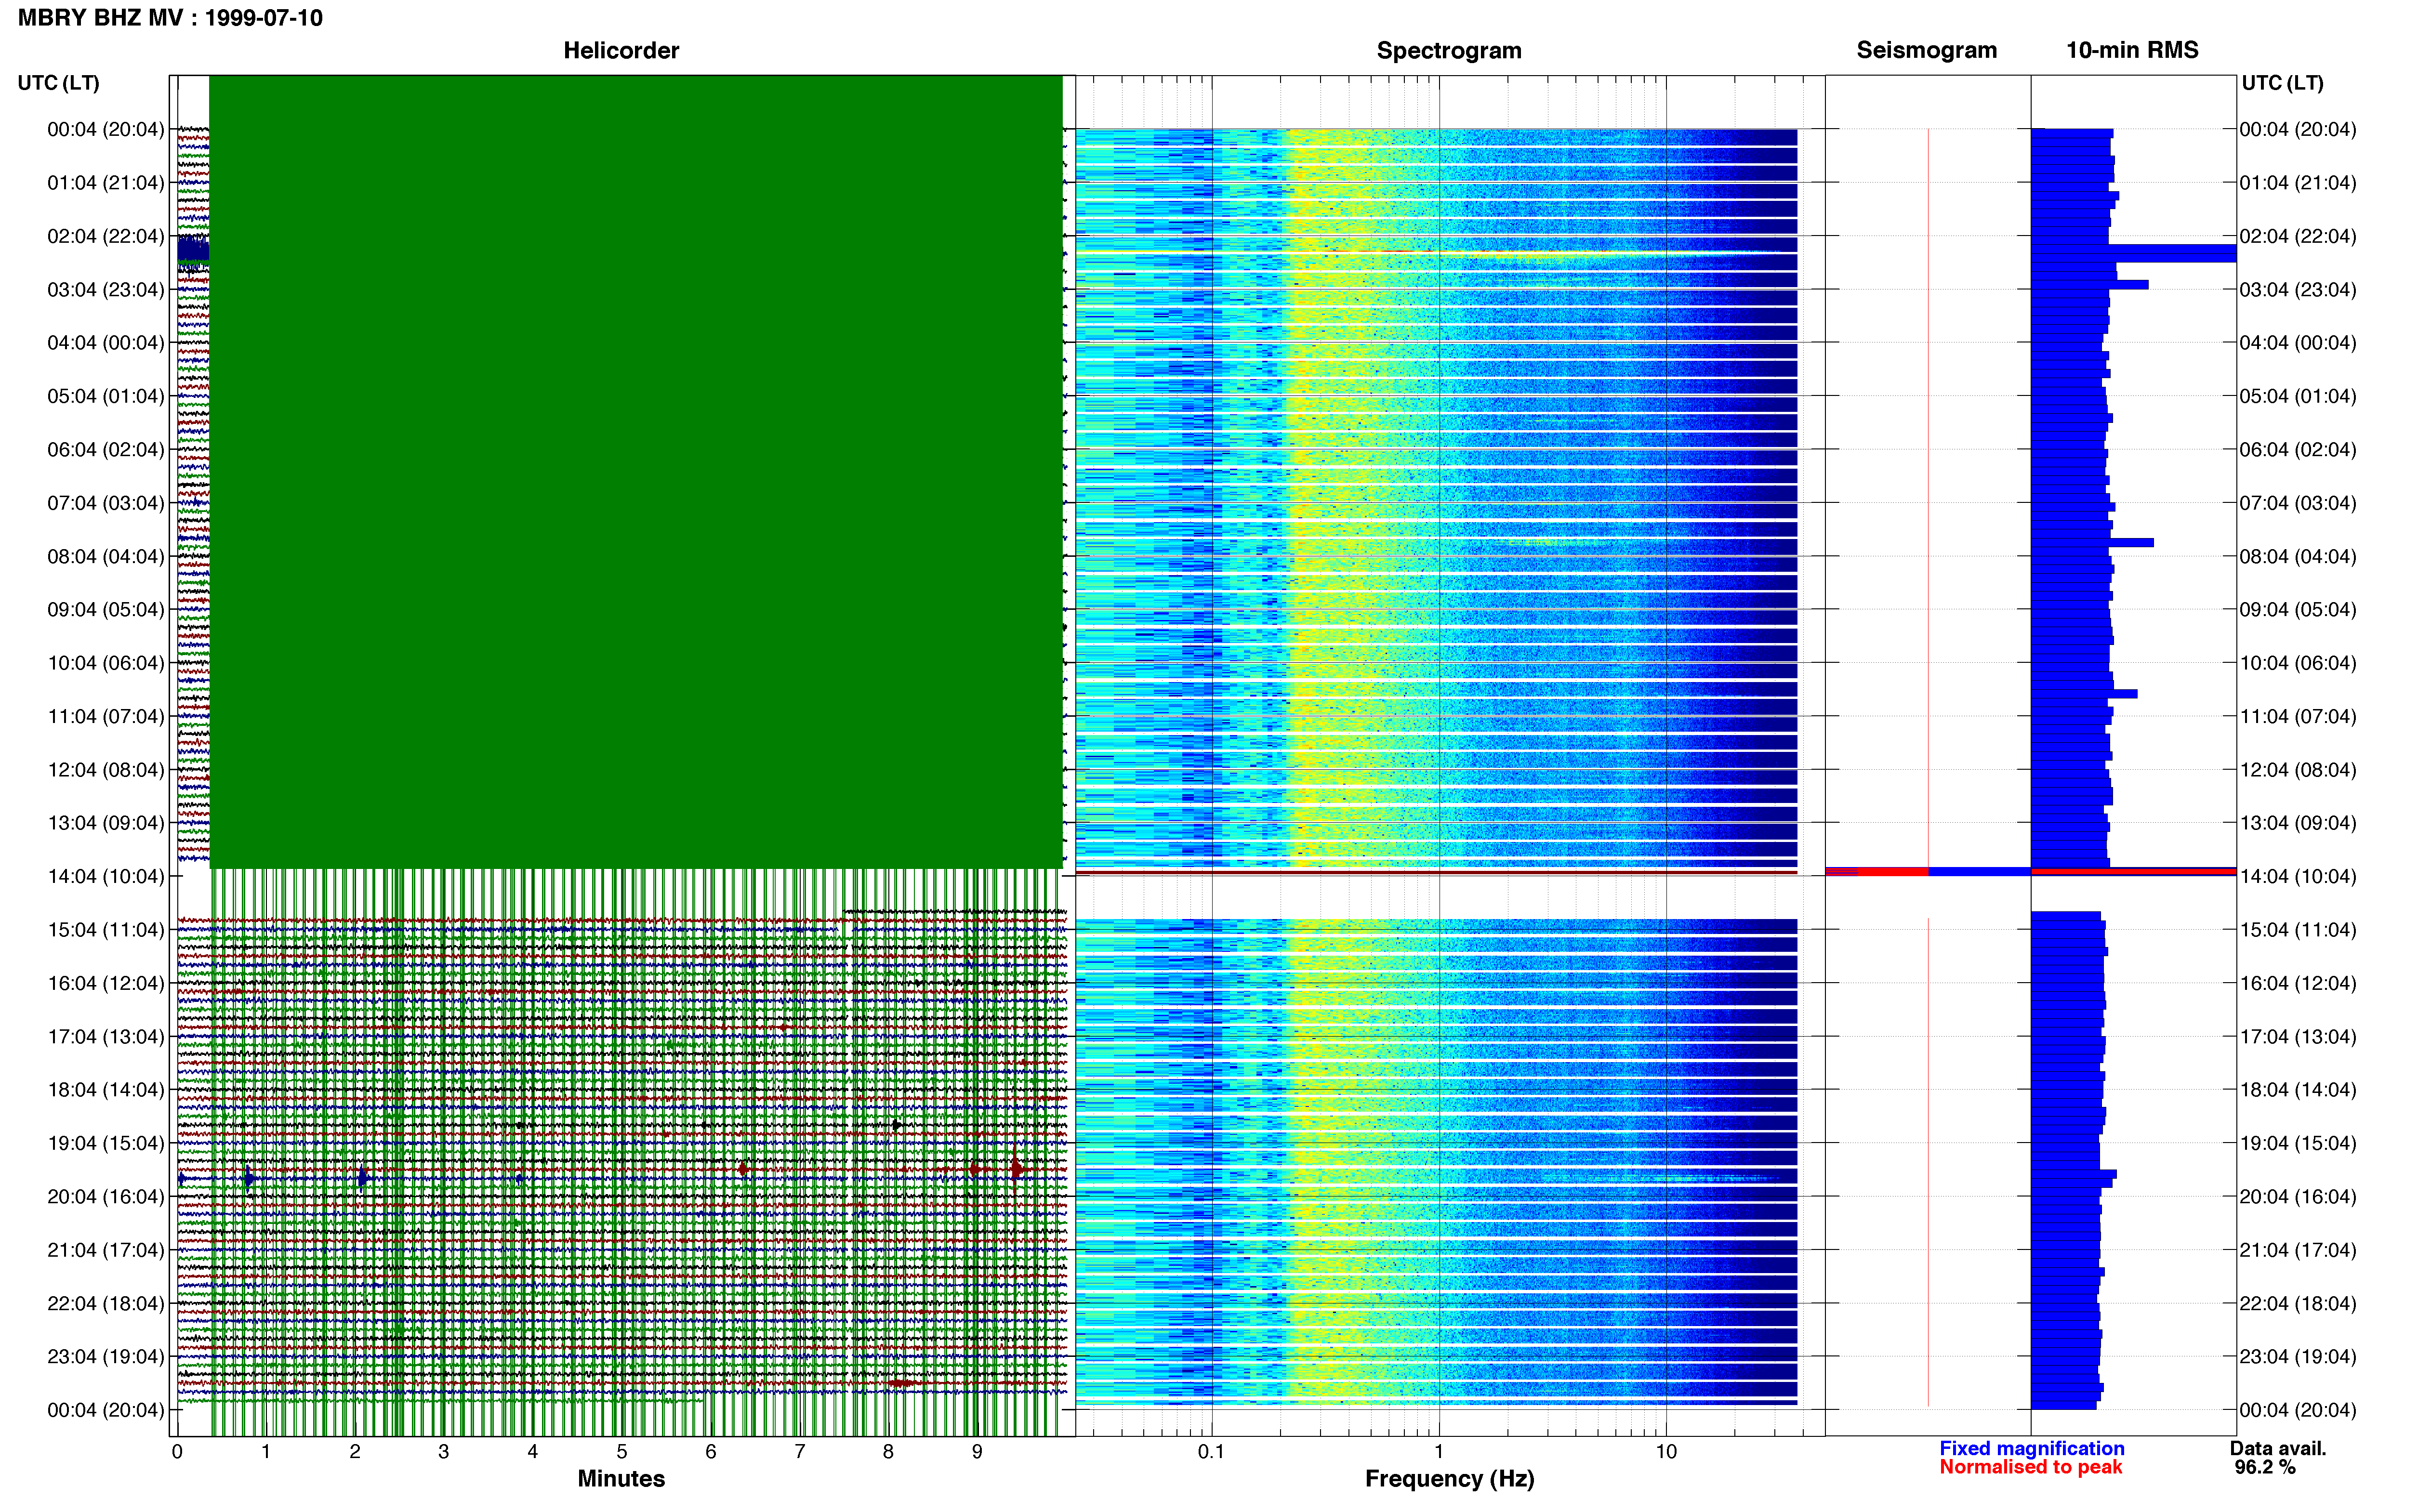The height and width of the screenshot is (1512, 2418).
Task: Click the solid green block in the Helicorder
Action: (636, 471)
